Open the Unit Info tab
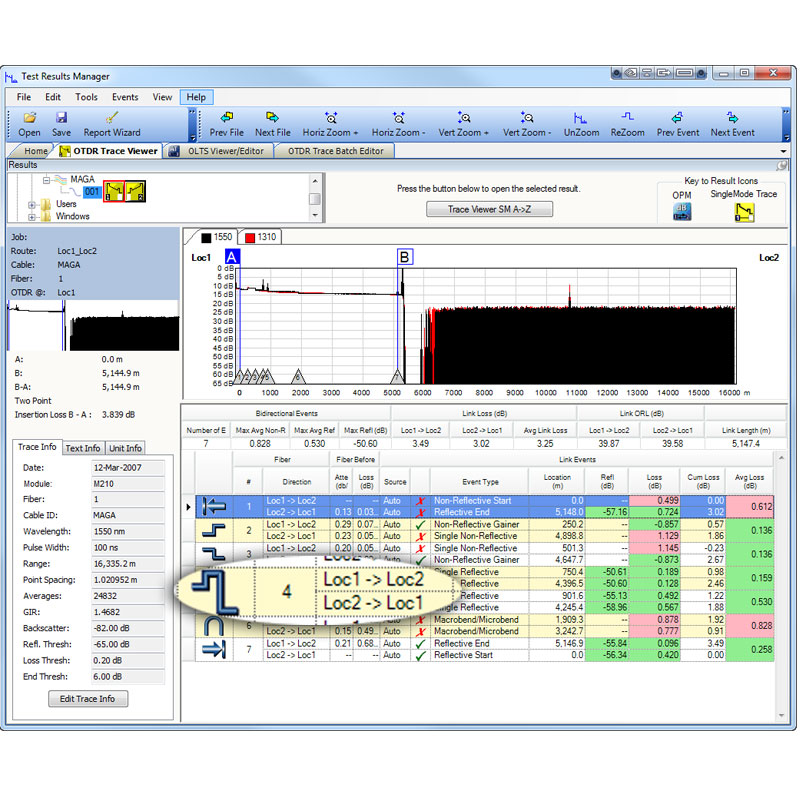 coord(126,448)
